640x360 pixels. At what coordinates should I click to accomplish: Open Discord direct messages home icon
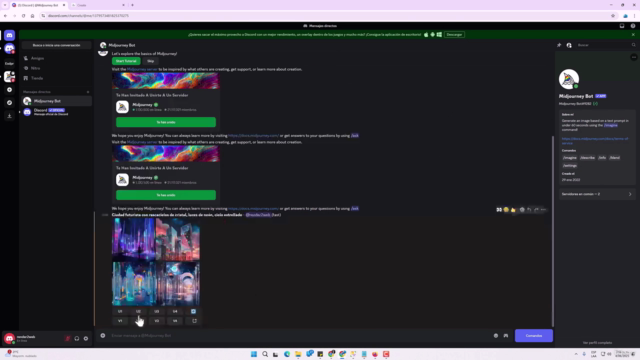point(9,36)
